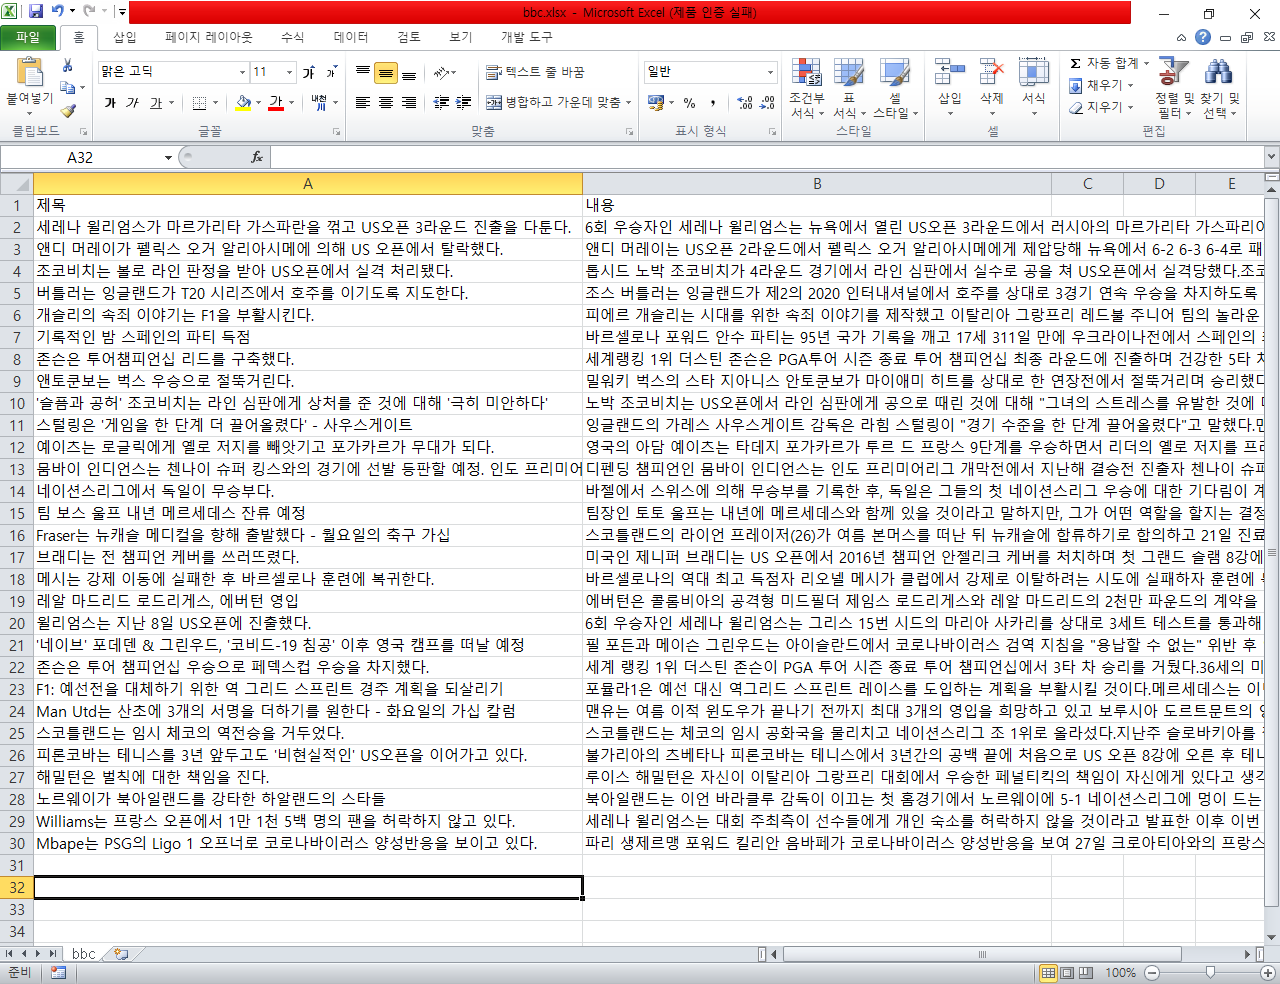Open 찾기 및 선택 find and select
Viewport: 1280px width, 984px height.
(x=1220, y=88)
